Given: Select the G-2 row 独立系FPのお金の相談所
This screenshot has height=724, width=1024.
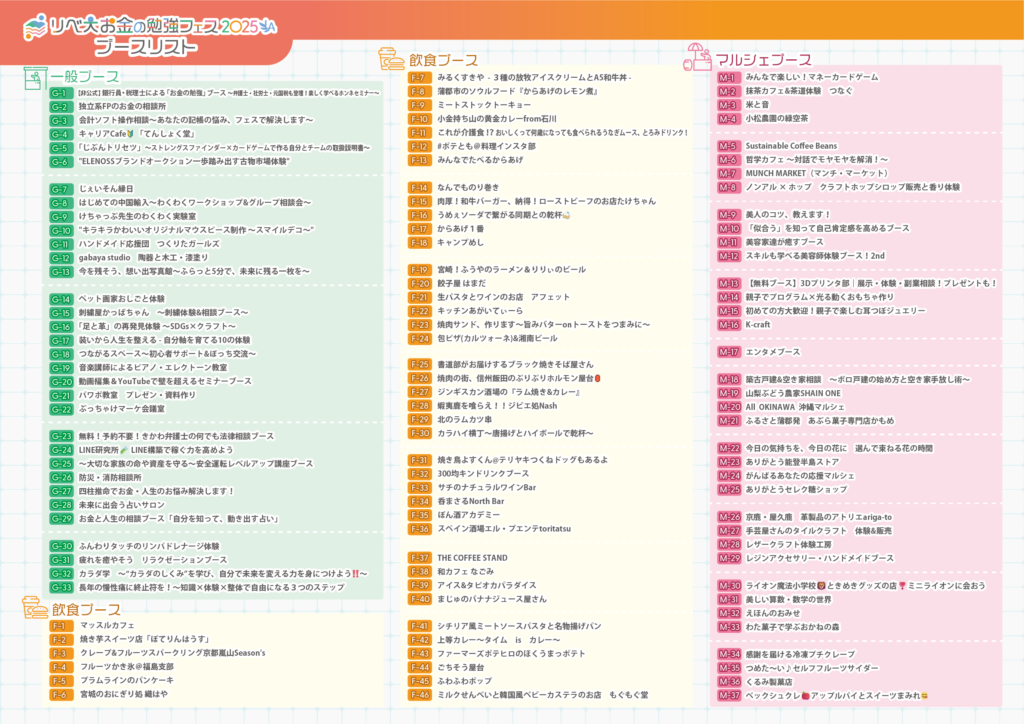Looking at the screenshot, I should 108,106.
